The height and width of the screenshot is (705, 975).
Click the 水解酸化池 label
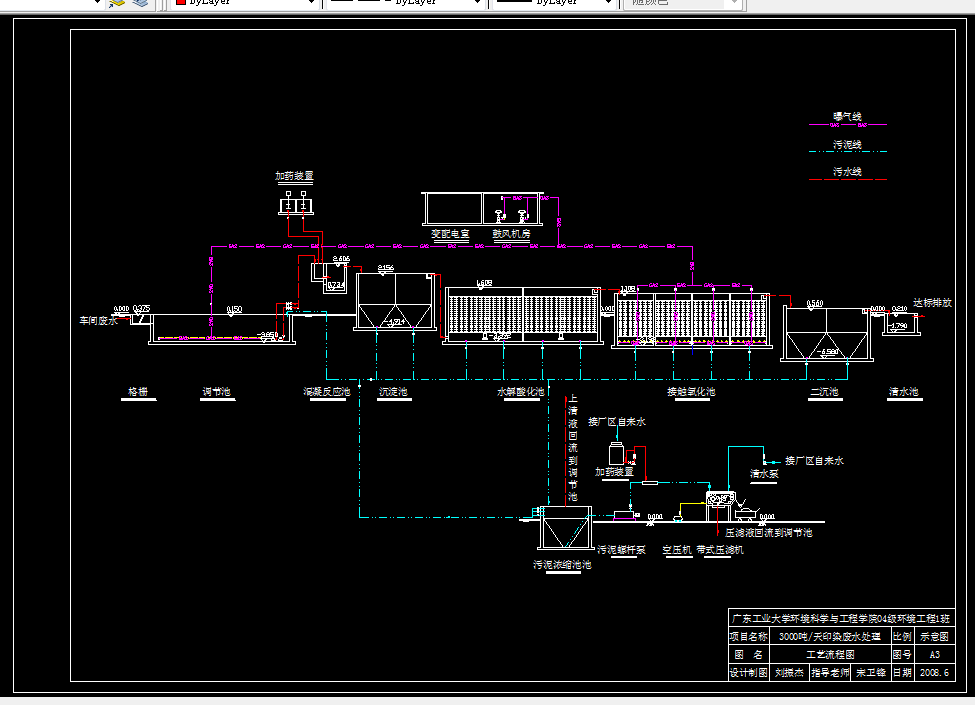[x=520, y=392]
